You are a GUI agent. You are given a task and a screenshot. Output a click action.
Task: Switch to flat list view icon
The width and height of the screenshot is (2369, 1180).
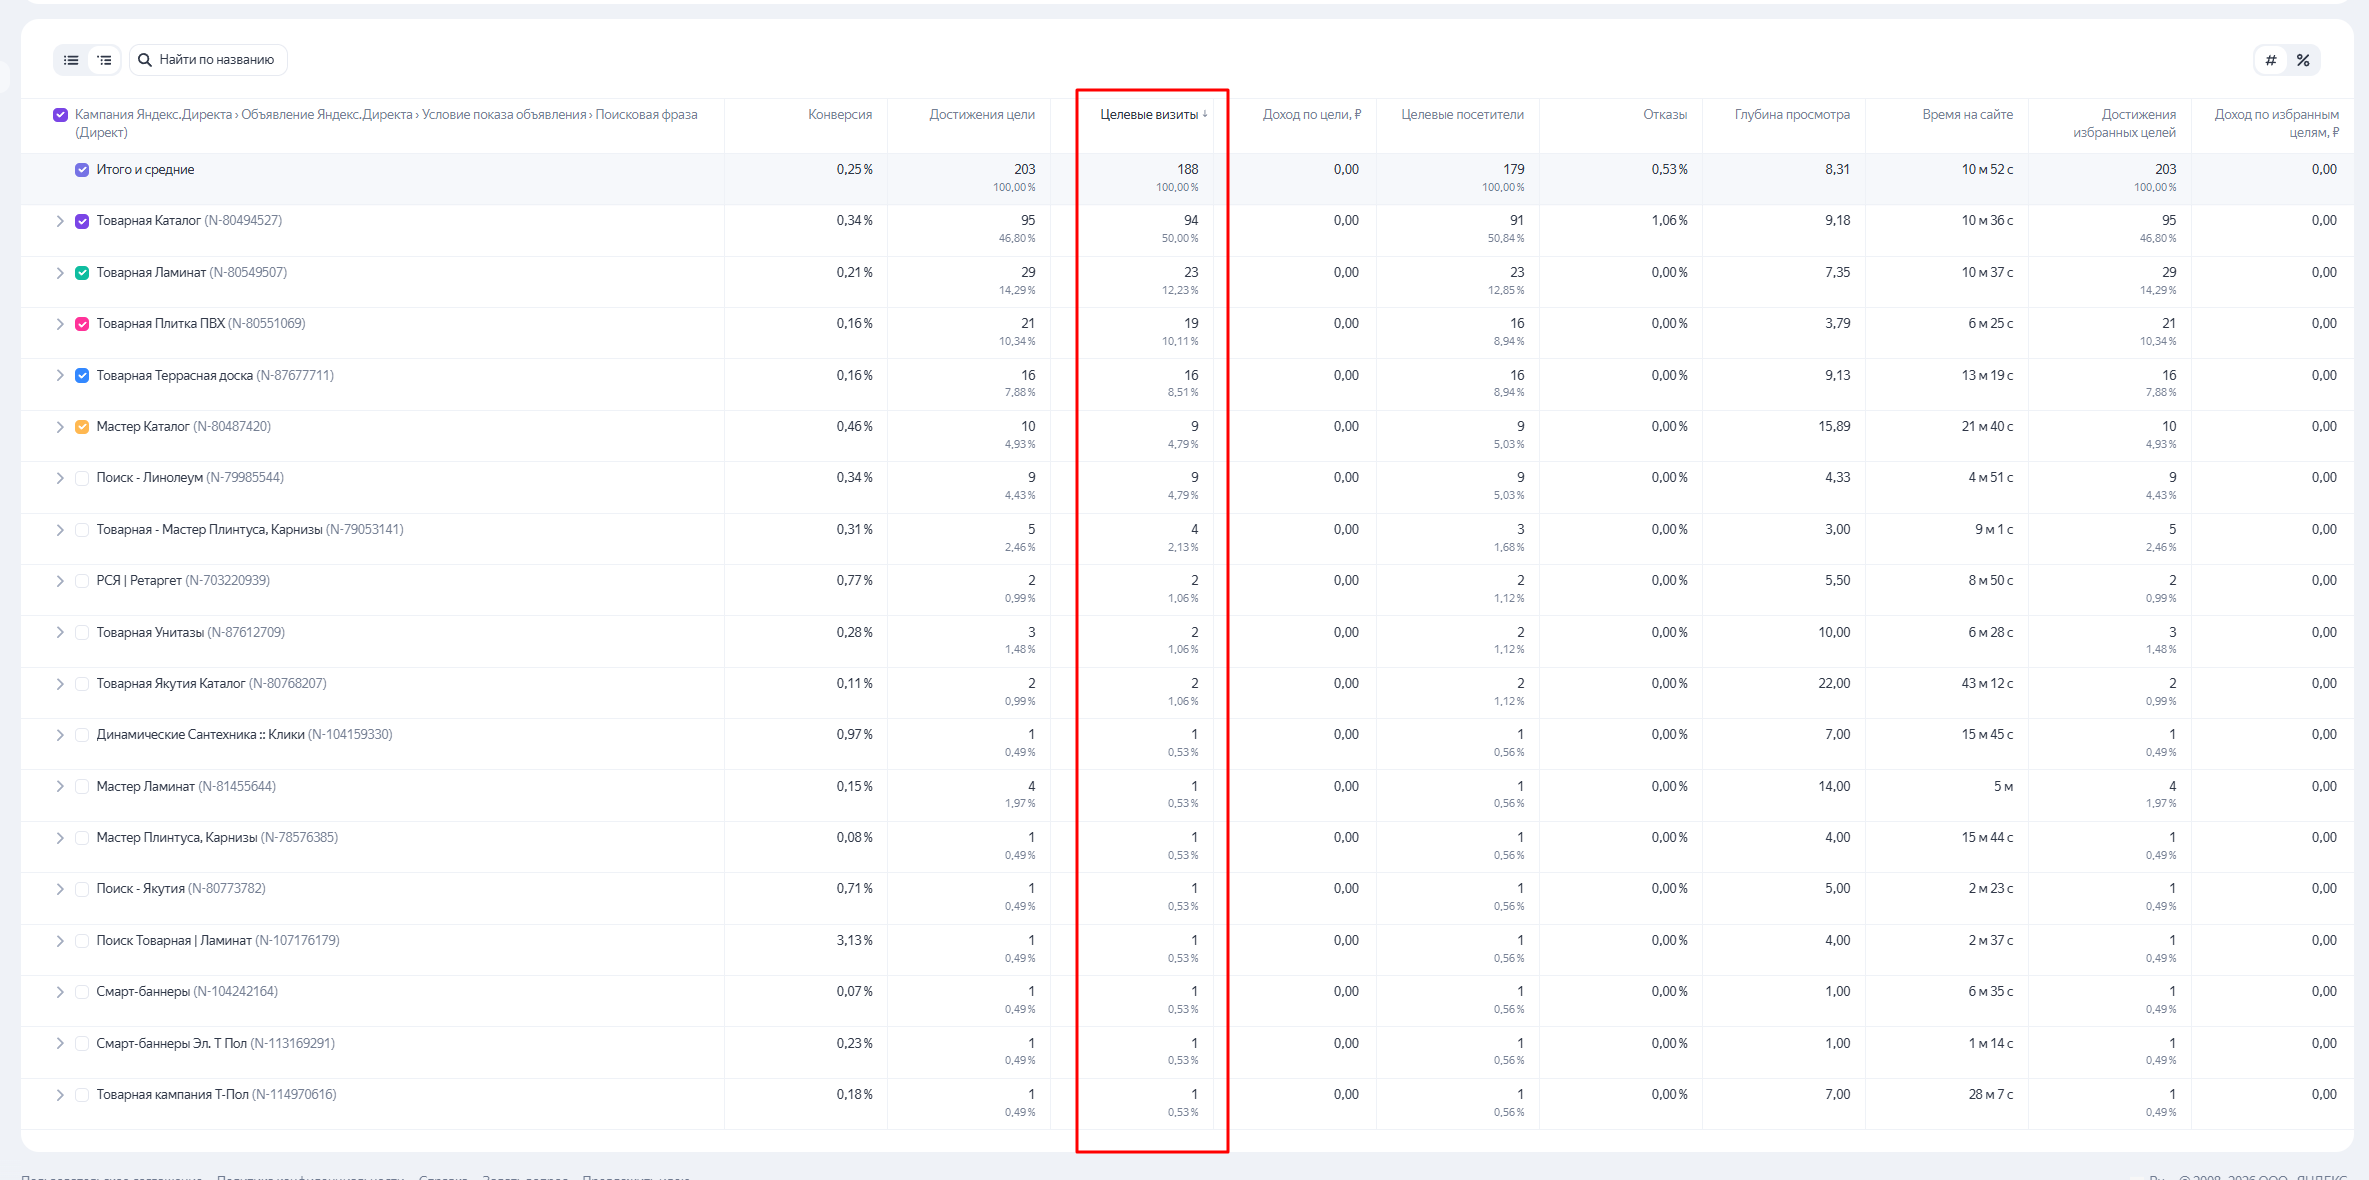tap(71, 60)
